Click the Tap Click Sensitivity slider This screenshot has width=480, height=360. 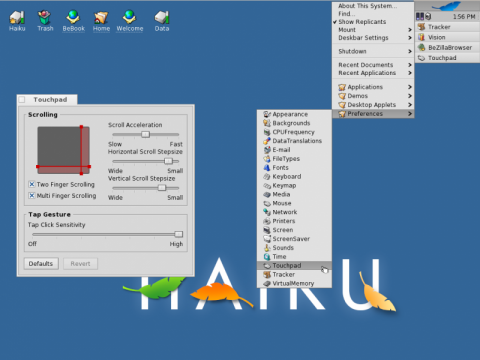pyautogui.click(x=107, y=234)
